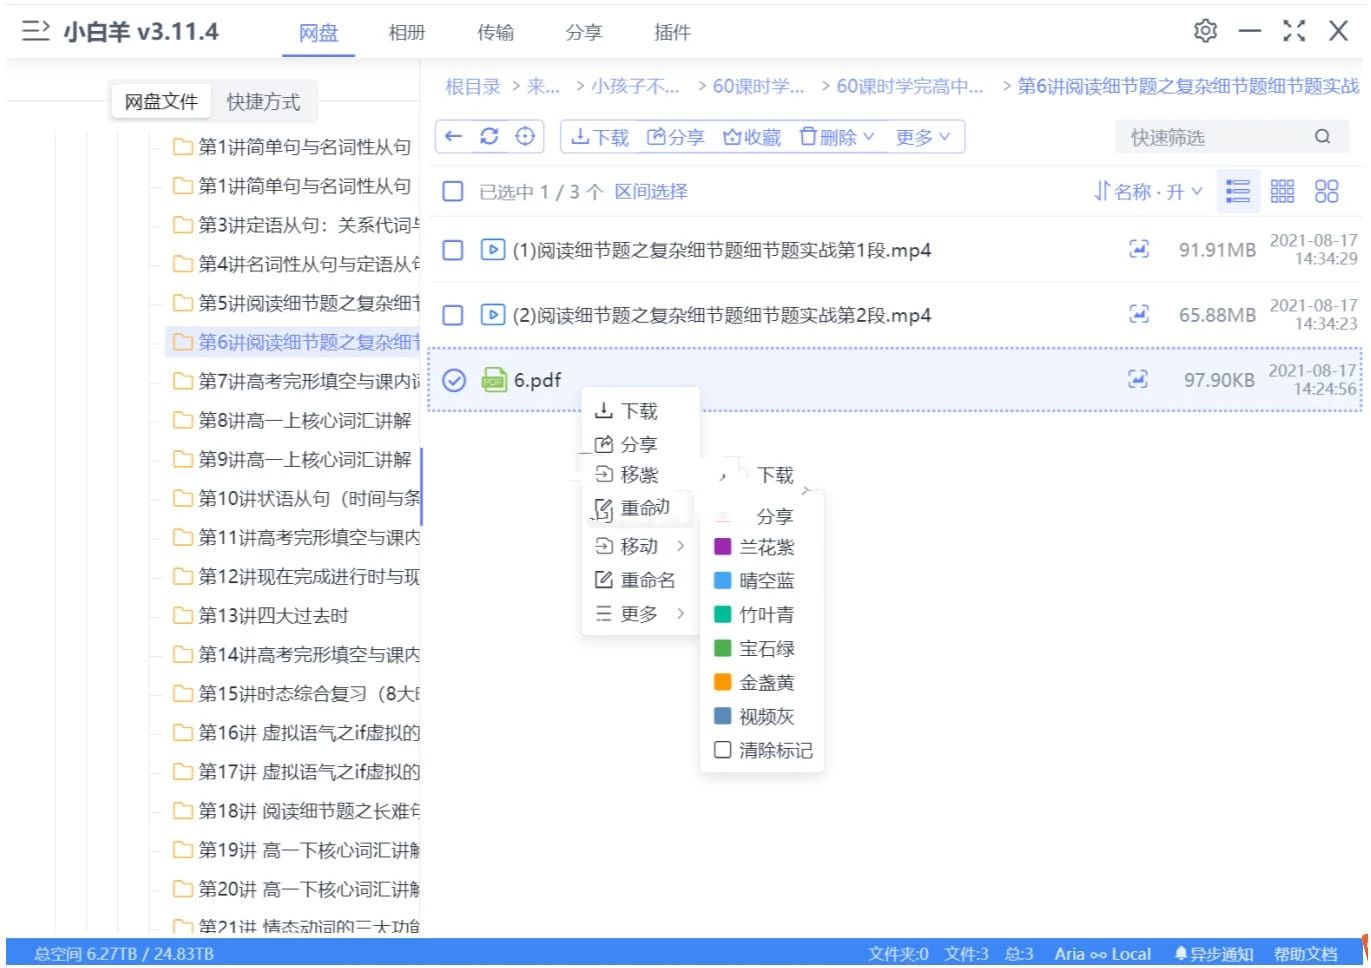The image size is (1371, 968).
Task: Refresh the current folder listing
Action: point(489,136)
